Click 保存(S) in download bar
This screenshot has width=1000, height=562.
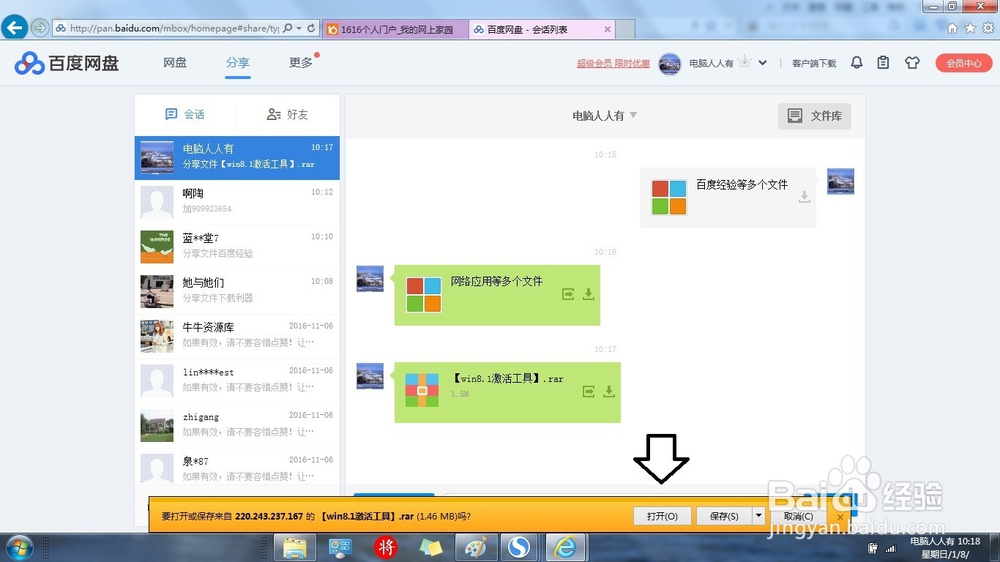point(724,516)
